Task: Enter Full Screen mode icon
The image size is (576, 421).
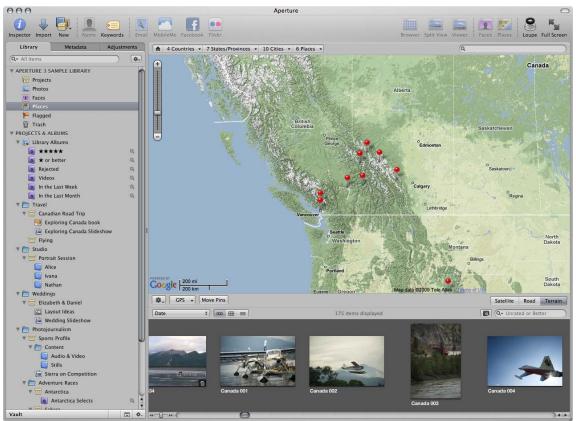Action: (554, 25)
